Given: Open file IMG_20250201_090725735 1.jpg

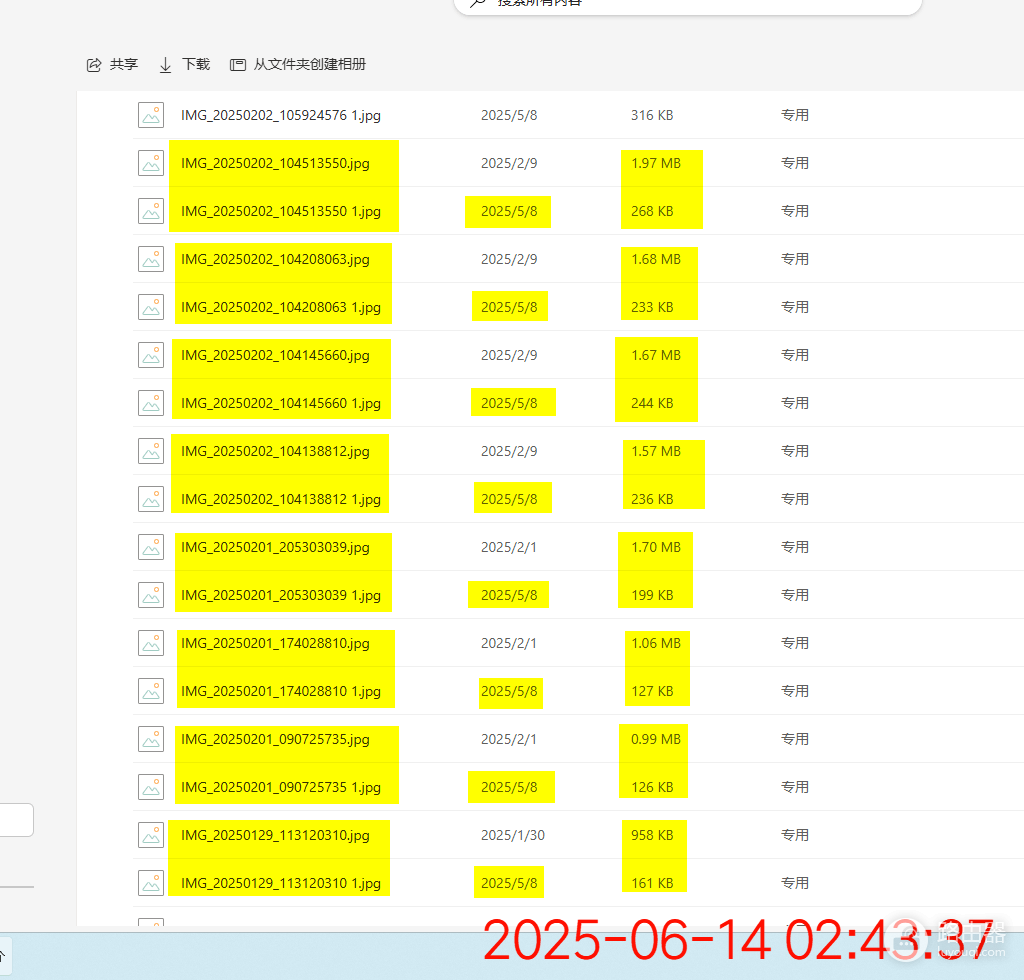Looking at the screenshot, I should (x=281, y=787).
